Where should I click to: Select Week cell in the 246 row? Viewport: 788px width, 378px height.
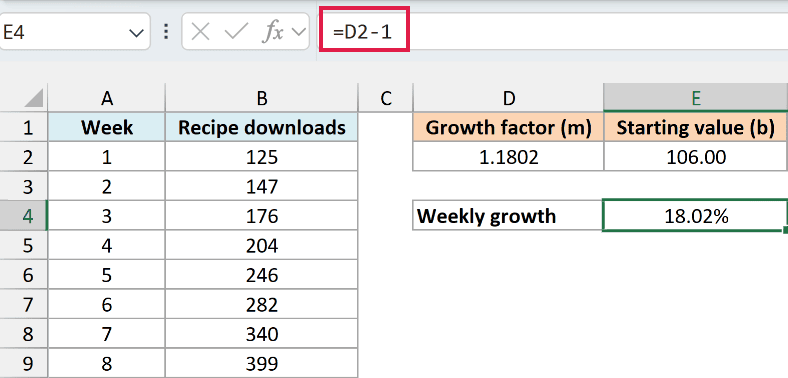[x=107, y=275]
